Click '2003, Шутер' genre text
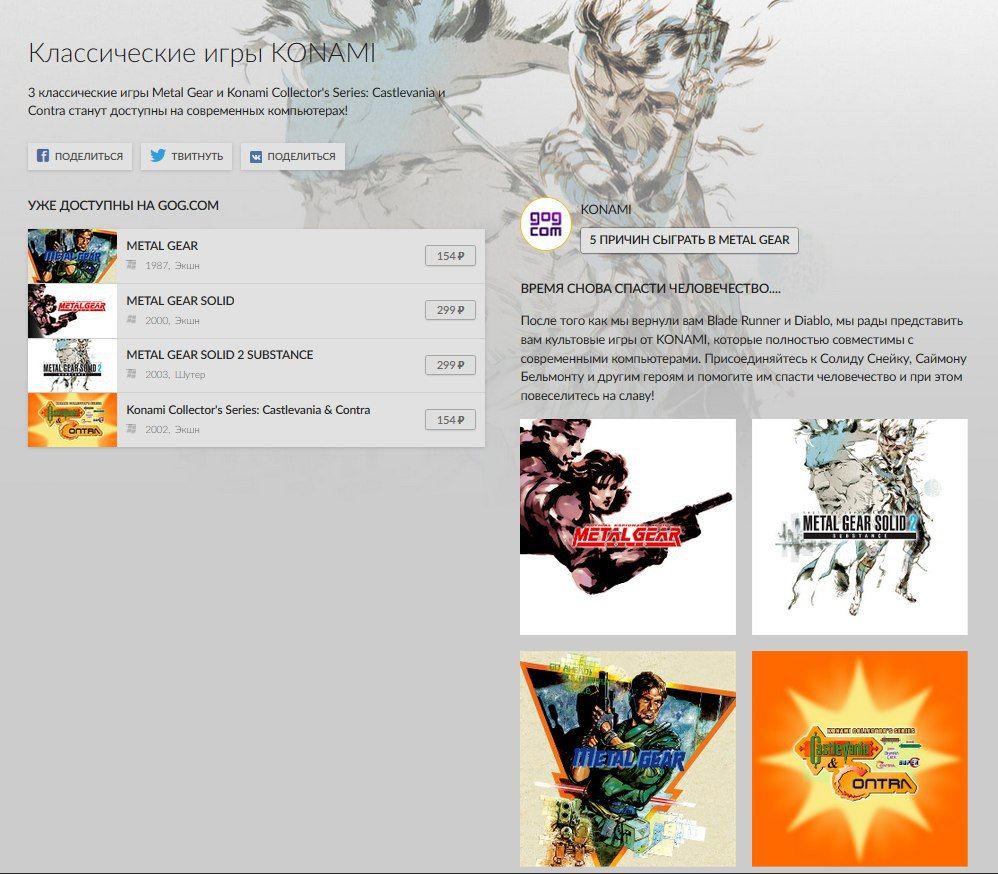 tap(175, 374)
